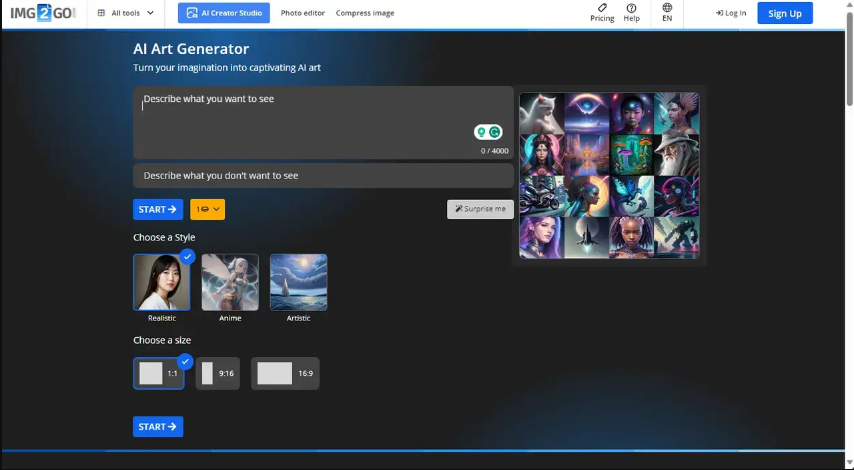Screen dimensions: 854x470
Task: Focus the 'Describe what you want to see' box
Action: pyautogui.click(x=323, y=123)
